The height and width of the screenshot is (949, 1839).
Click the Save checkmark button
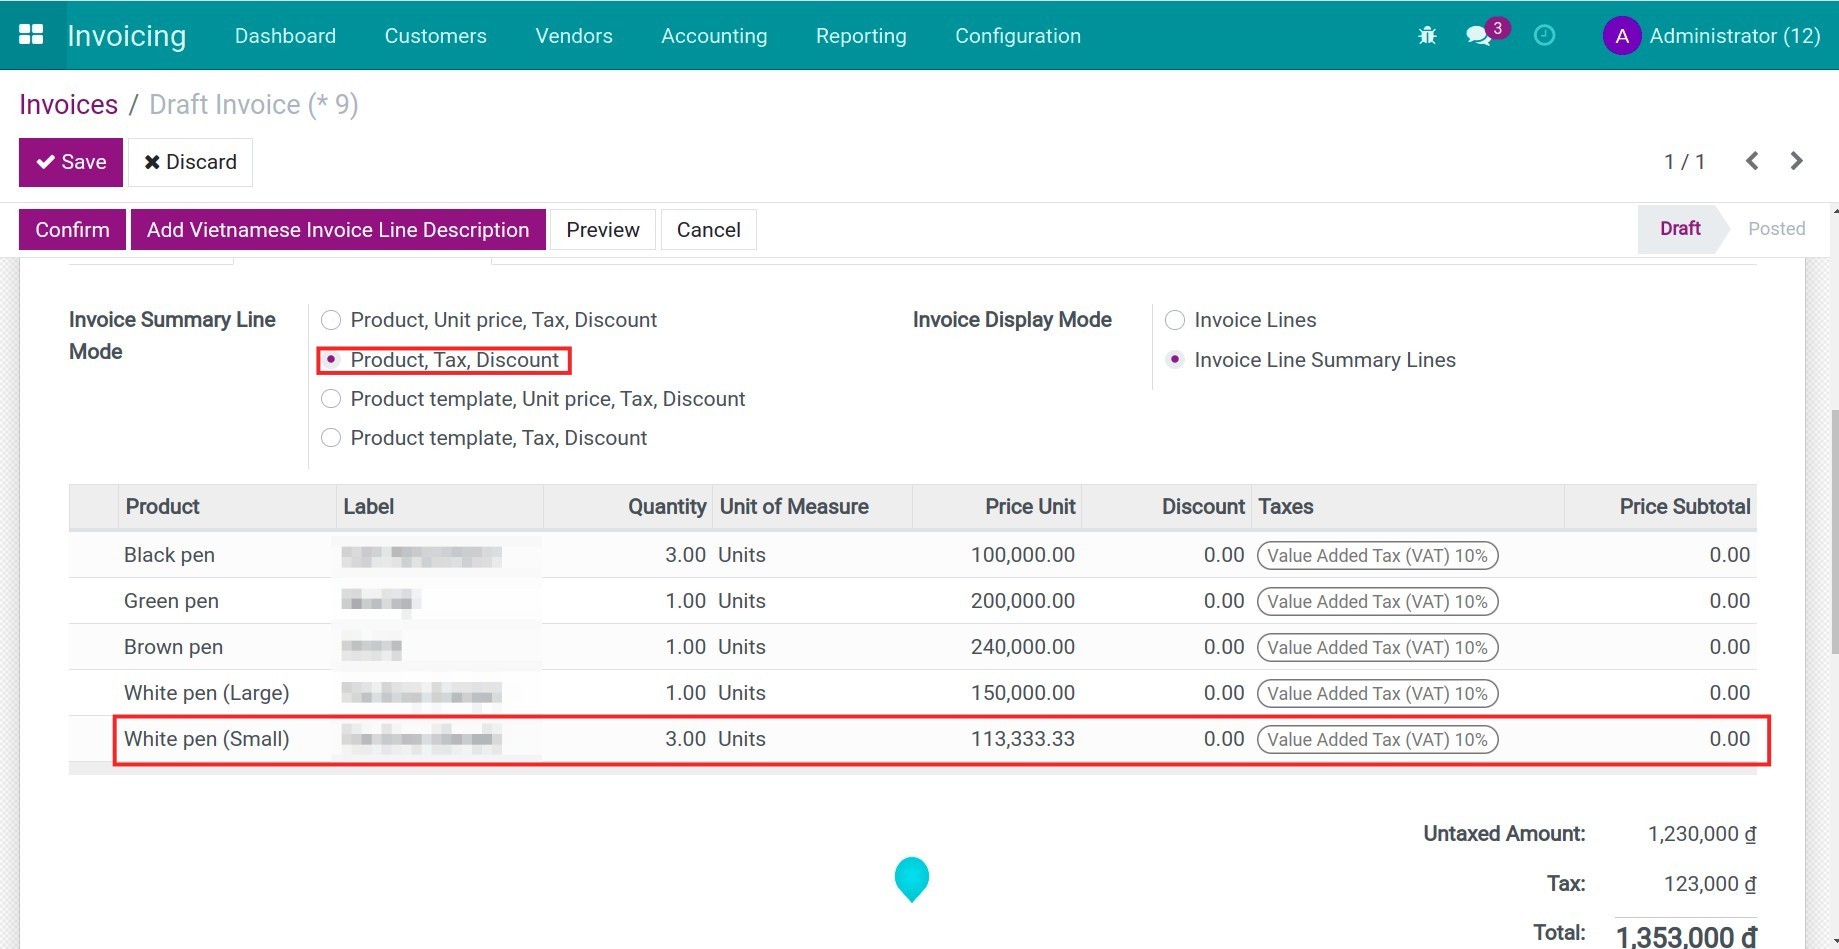click(x=70, y=161)
